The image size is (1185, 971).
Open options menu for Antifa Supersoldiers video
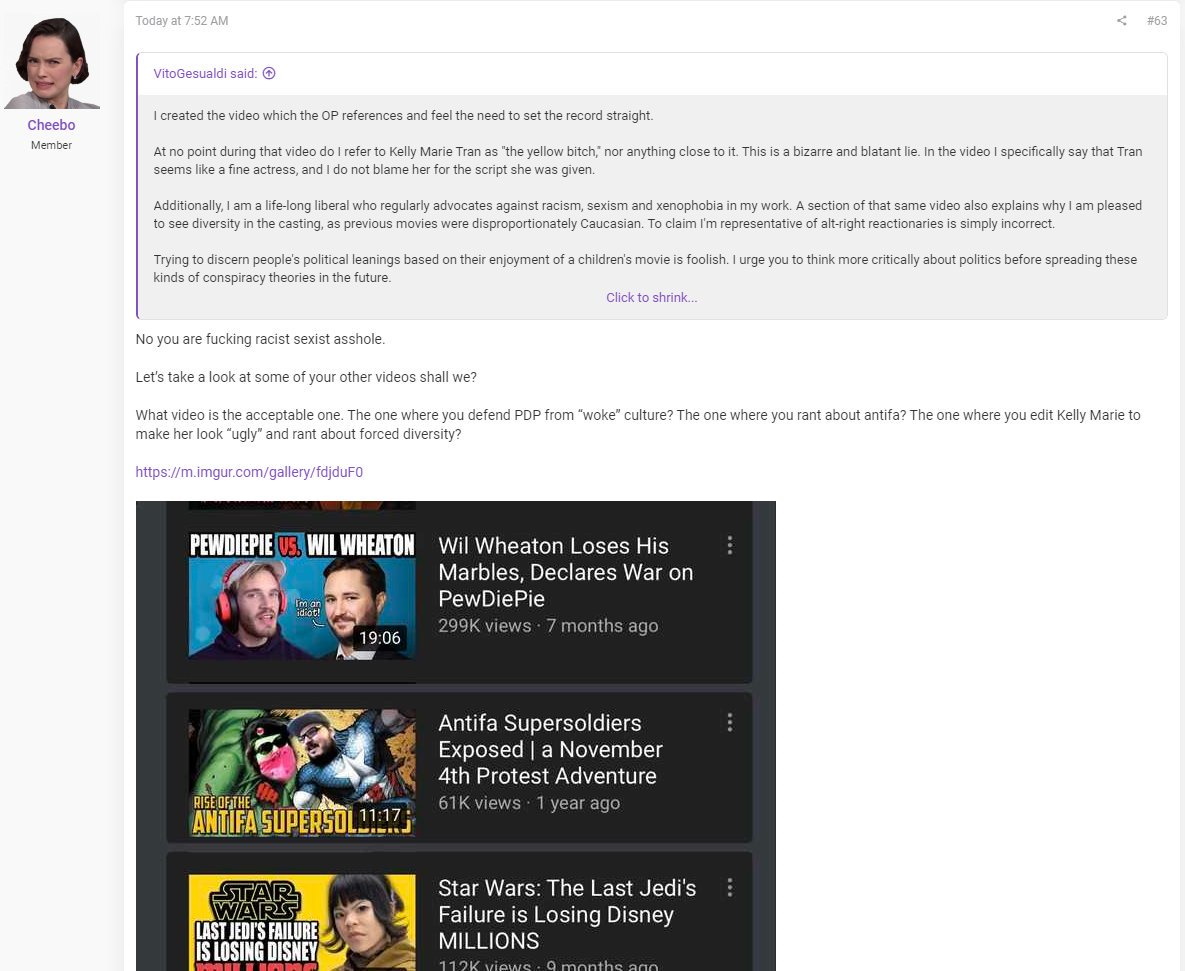(729, 722)
